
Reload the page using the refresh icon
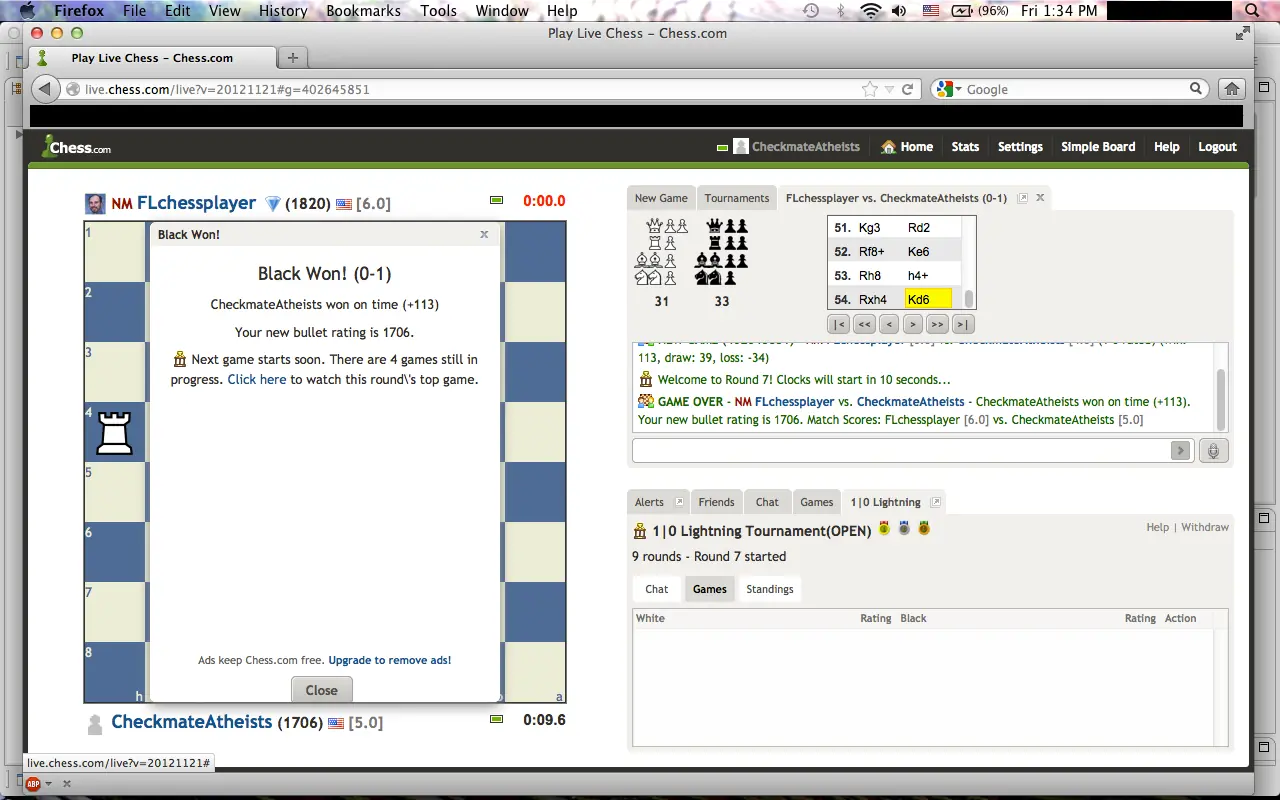tap(908, 89)
